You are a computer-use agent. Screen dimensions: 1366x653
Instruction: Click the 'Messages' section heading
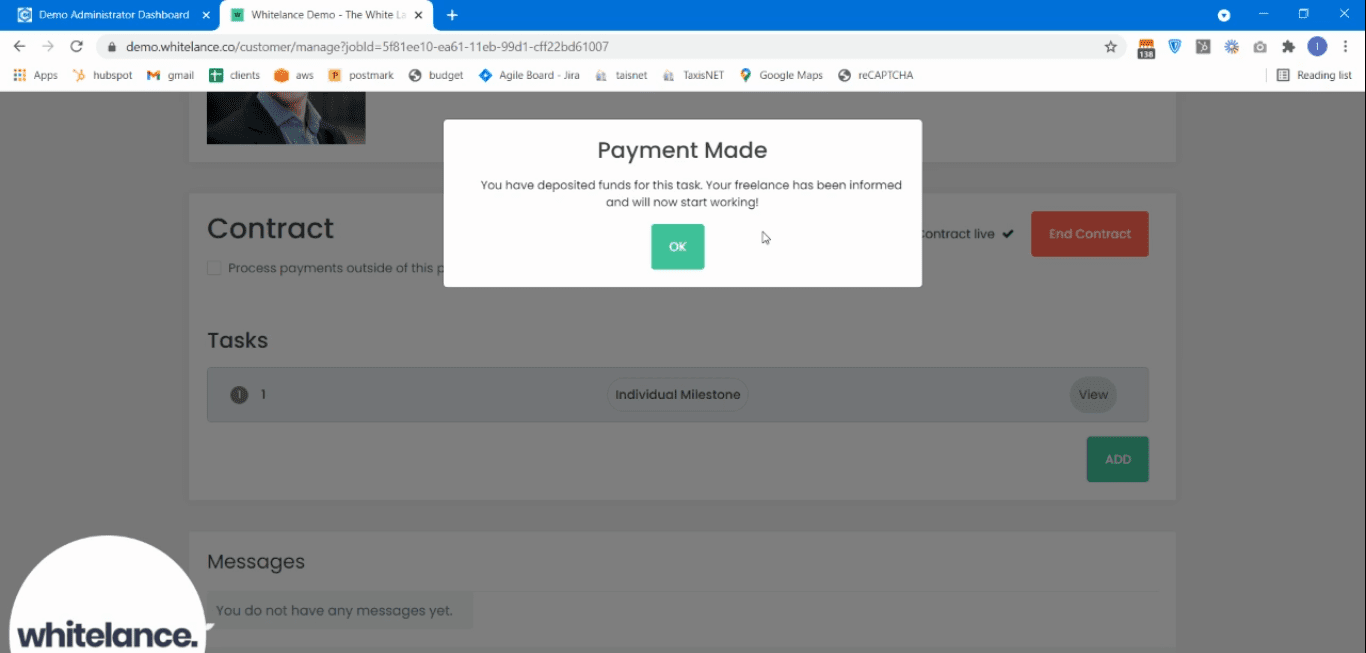point(256,562)
